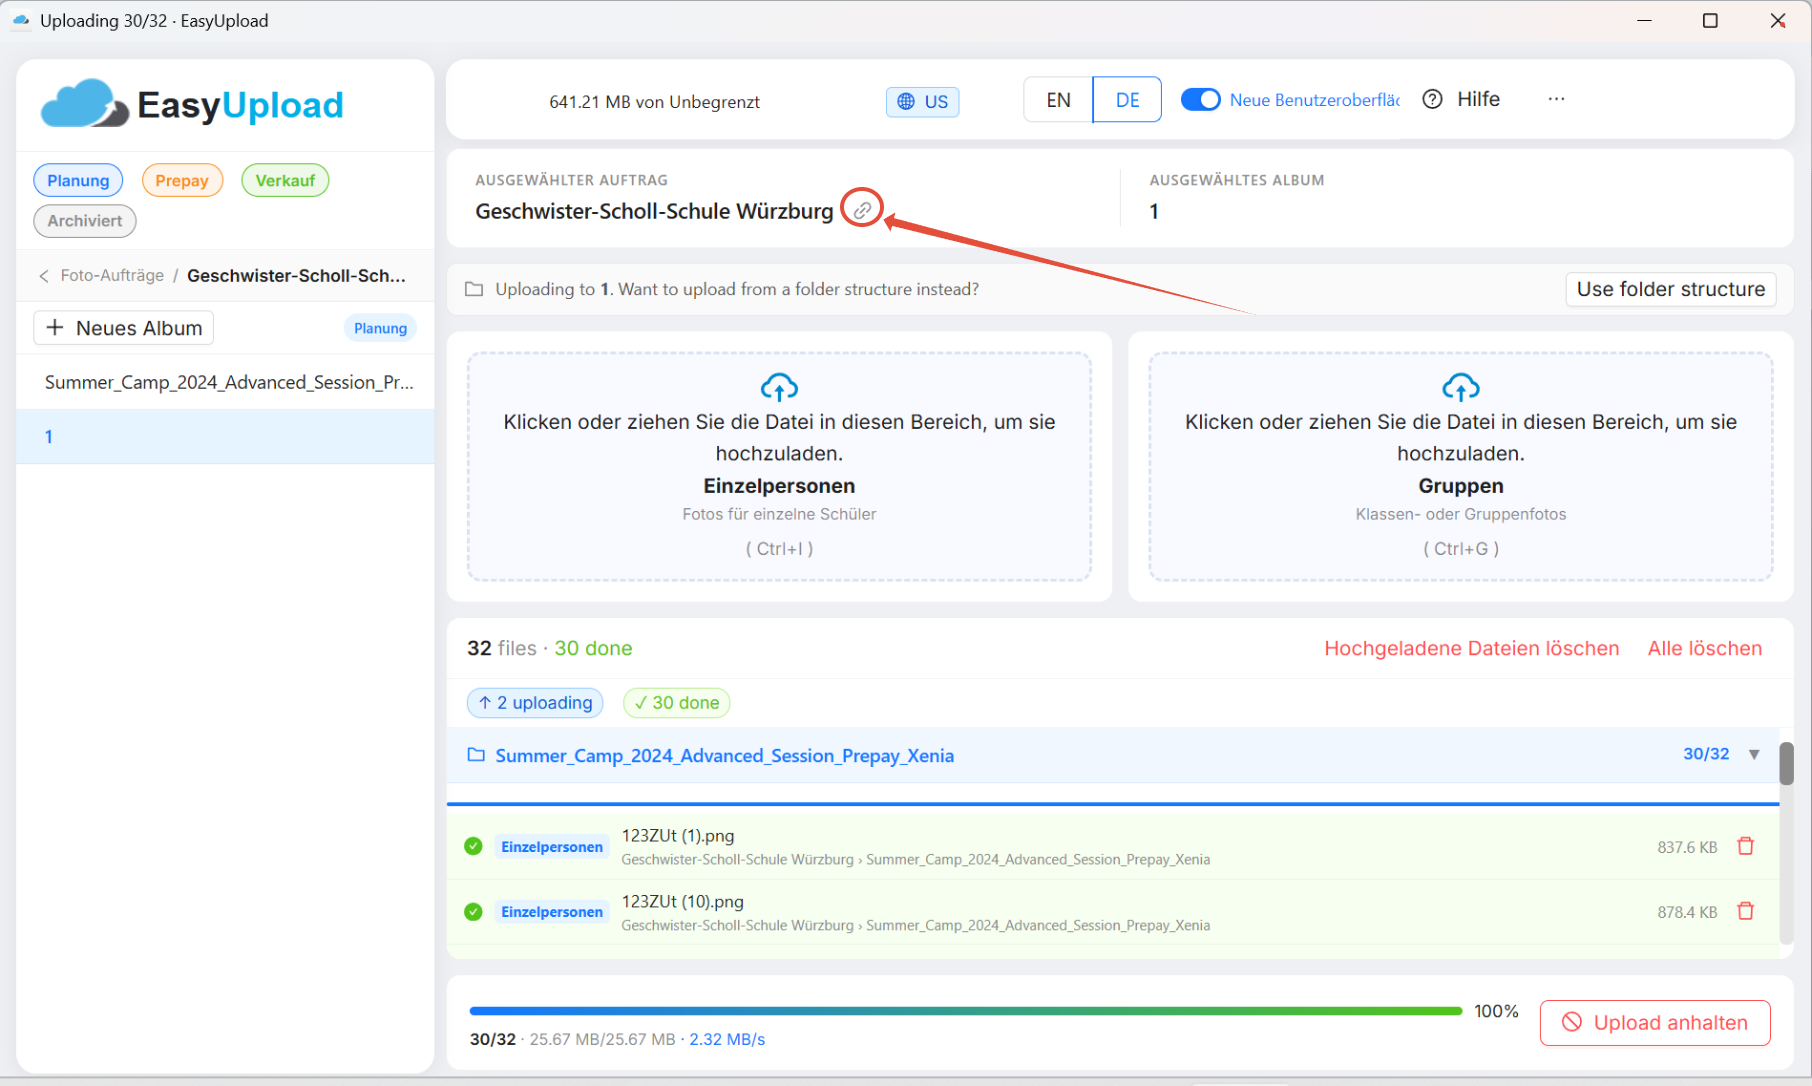Click the Geschwister-Scholl-Sch... breadcrumb item
Image resolution: width=1812 pixels, height=1086 pixels.
296,275
